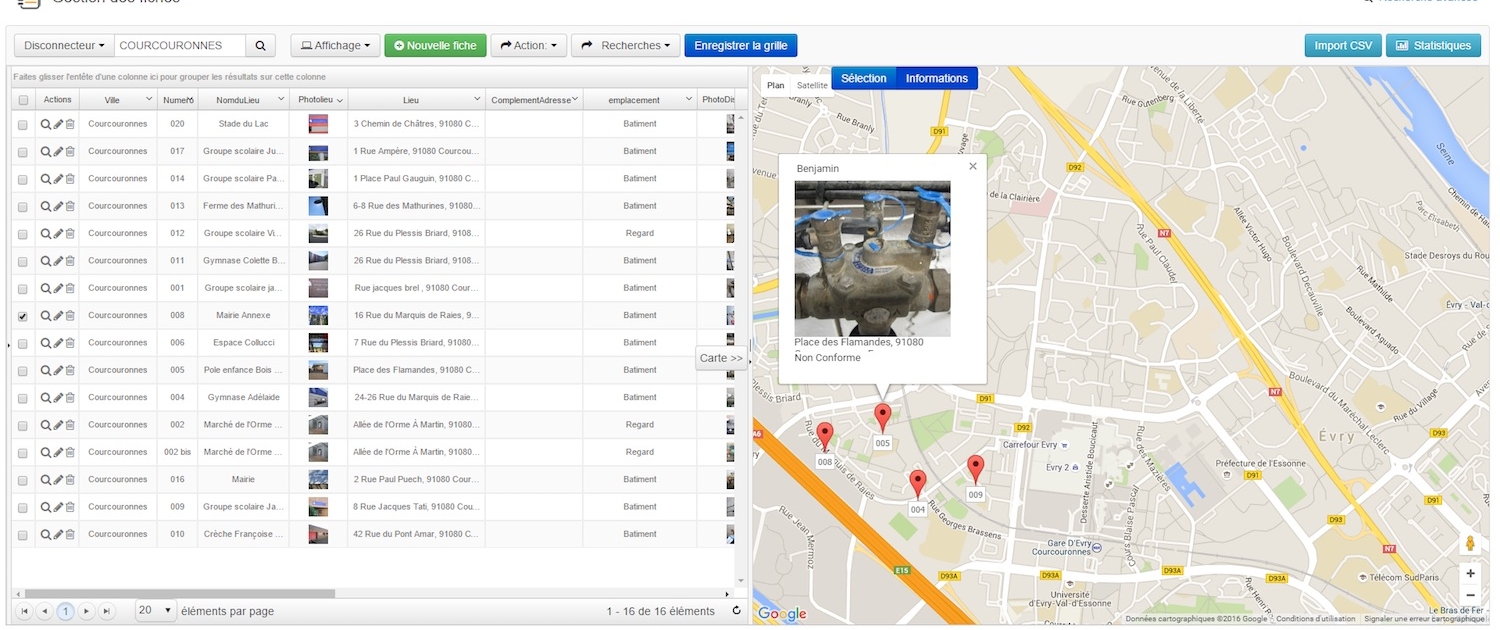Click the Carte >> toggle button
This screenshot has width=1500, height=630.
(721, 358)
